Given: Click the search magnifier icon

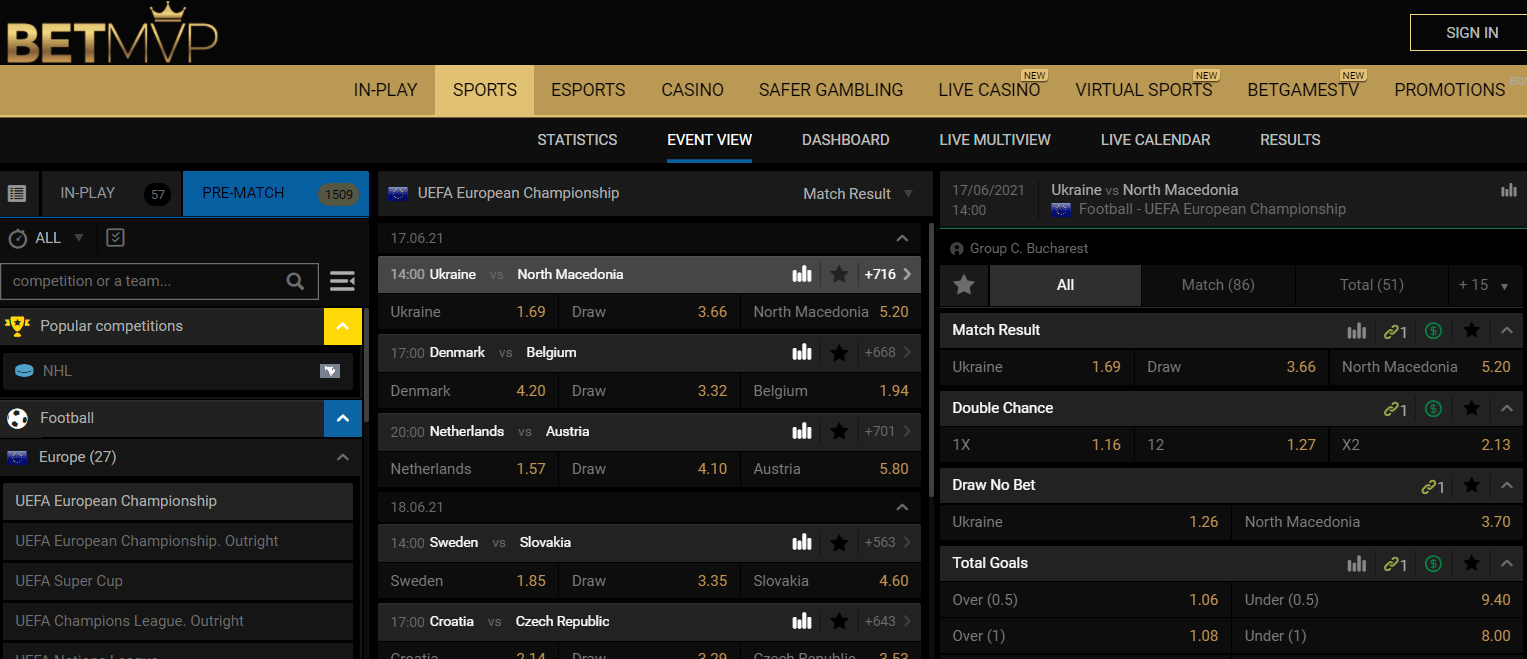Looking at the screenshot, I should point(295,282).
